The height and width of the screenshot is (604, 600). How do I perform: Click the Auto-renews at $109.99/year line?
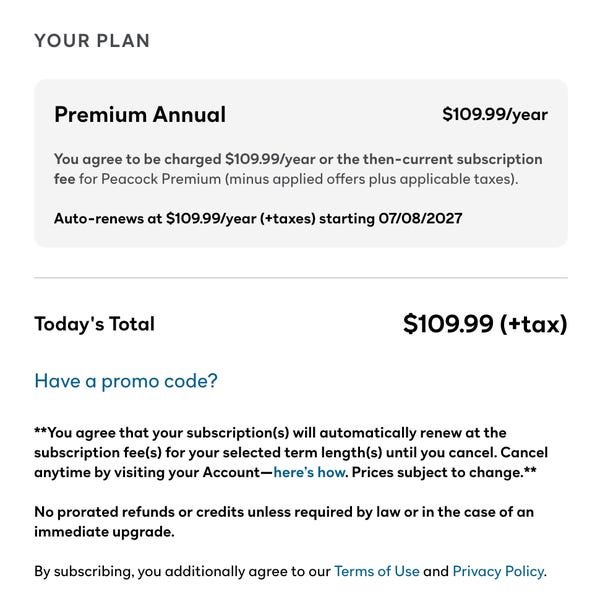coord(258,218)
